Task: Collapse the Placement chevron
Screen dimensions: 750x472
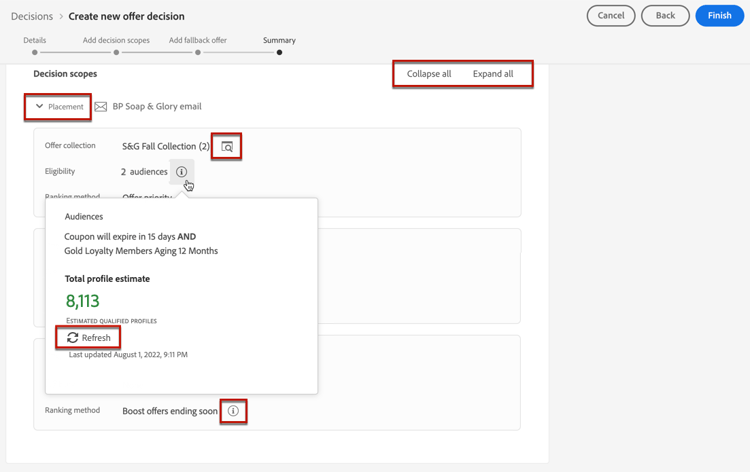Action: [39, 106]
